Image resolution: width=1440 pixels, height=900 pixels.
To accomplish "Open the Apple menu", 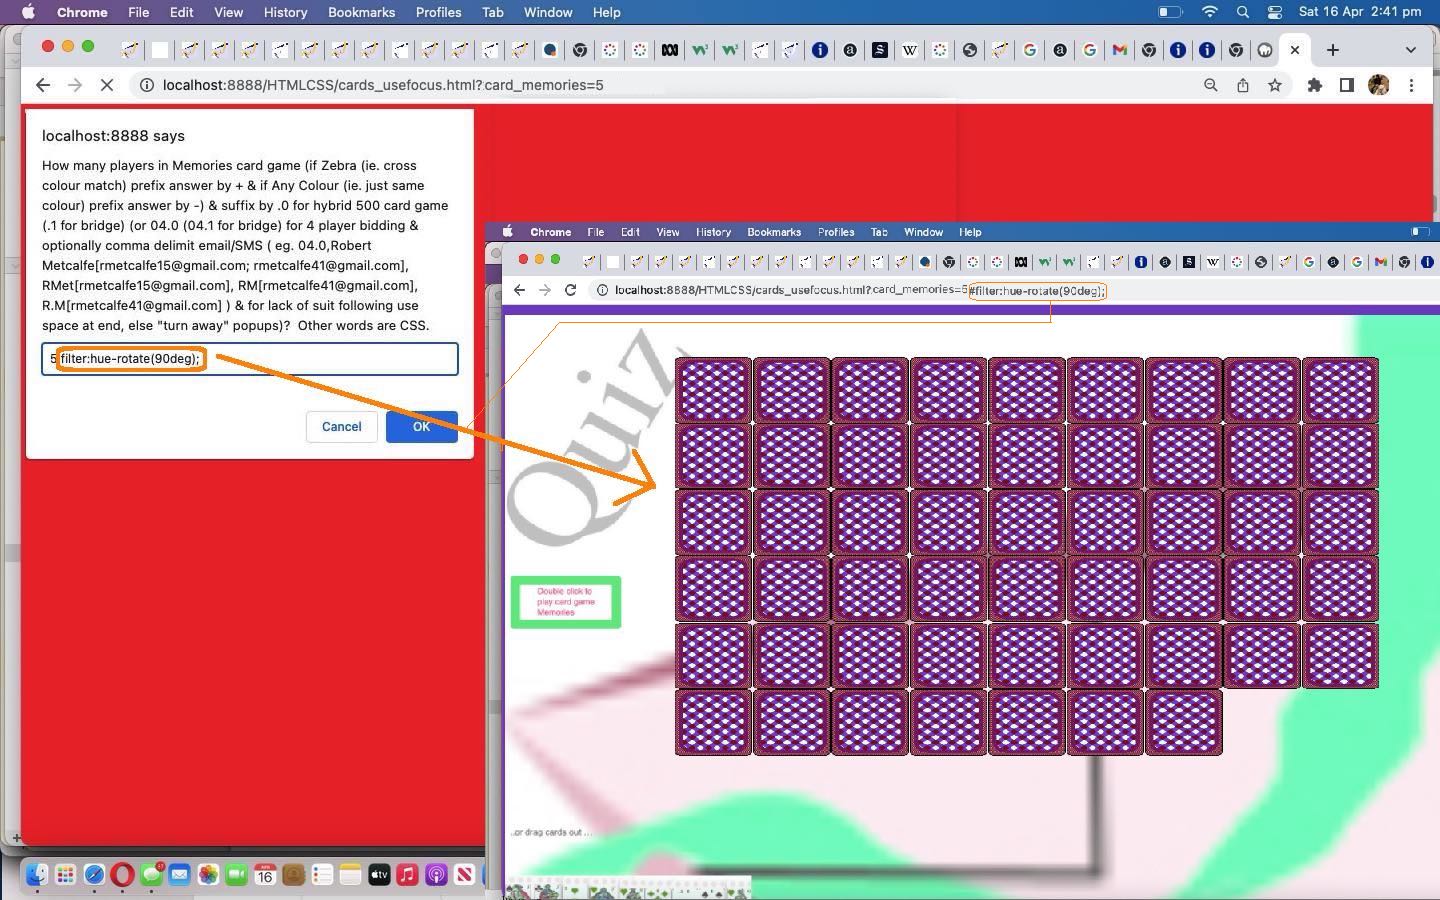I will (29, 12).
